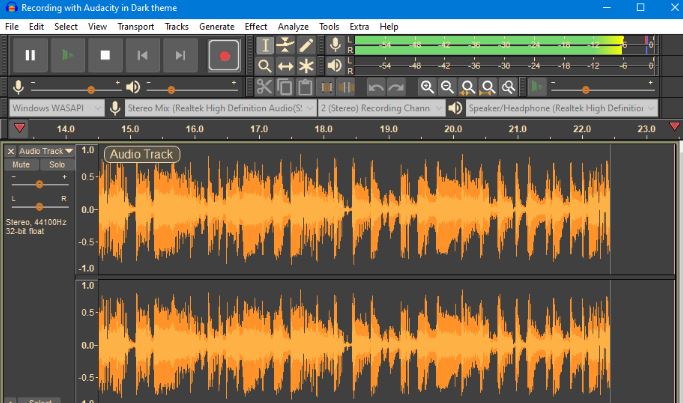Click the playback volume slider knob
The image size is (683, 403).
(x=171, y=90)
